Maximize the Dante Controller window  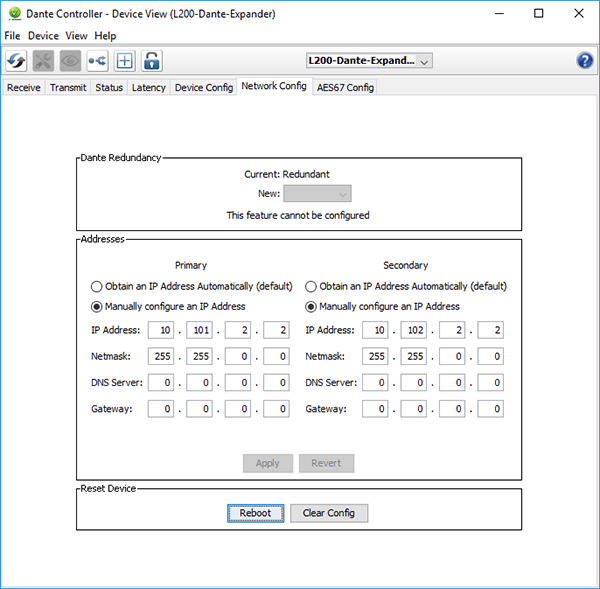click(539, 13)
